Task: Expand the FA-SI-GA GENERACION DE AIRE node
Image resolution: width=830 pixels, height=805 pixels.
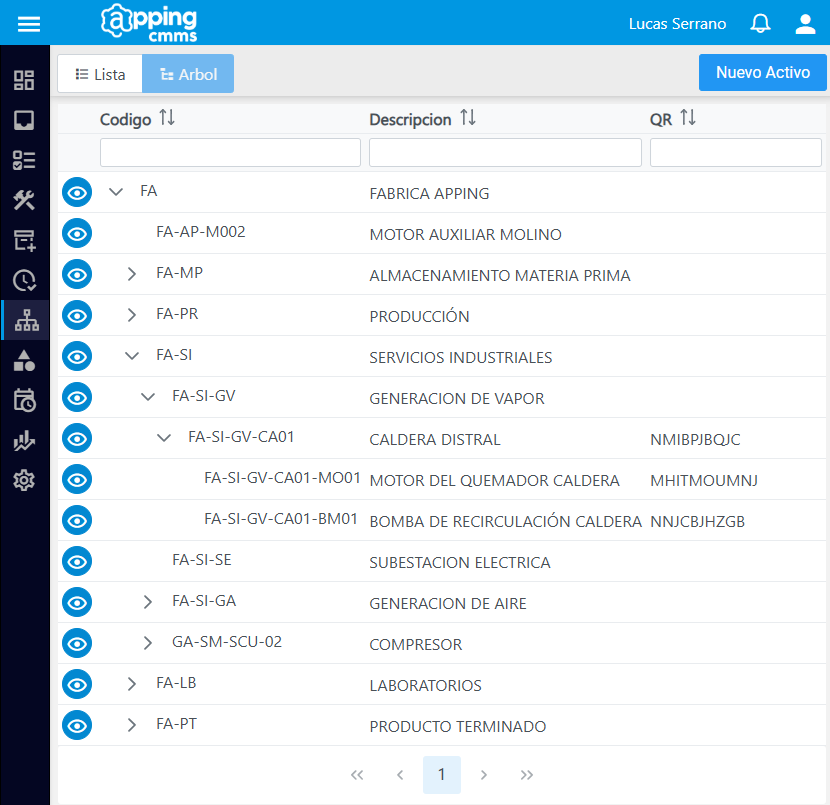Action: tap(147, 602)
